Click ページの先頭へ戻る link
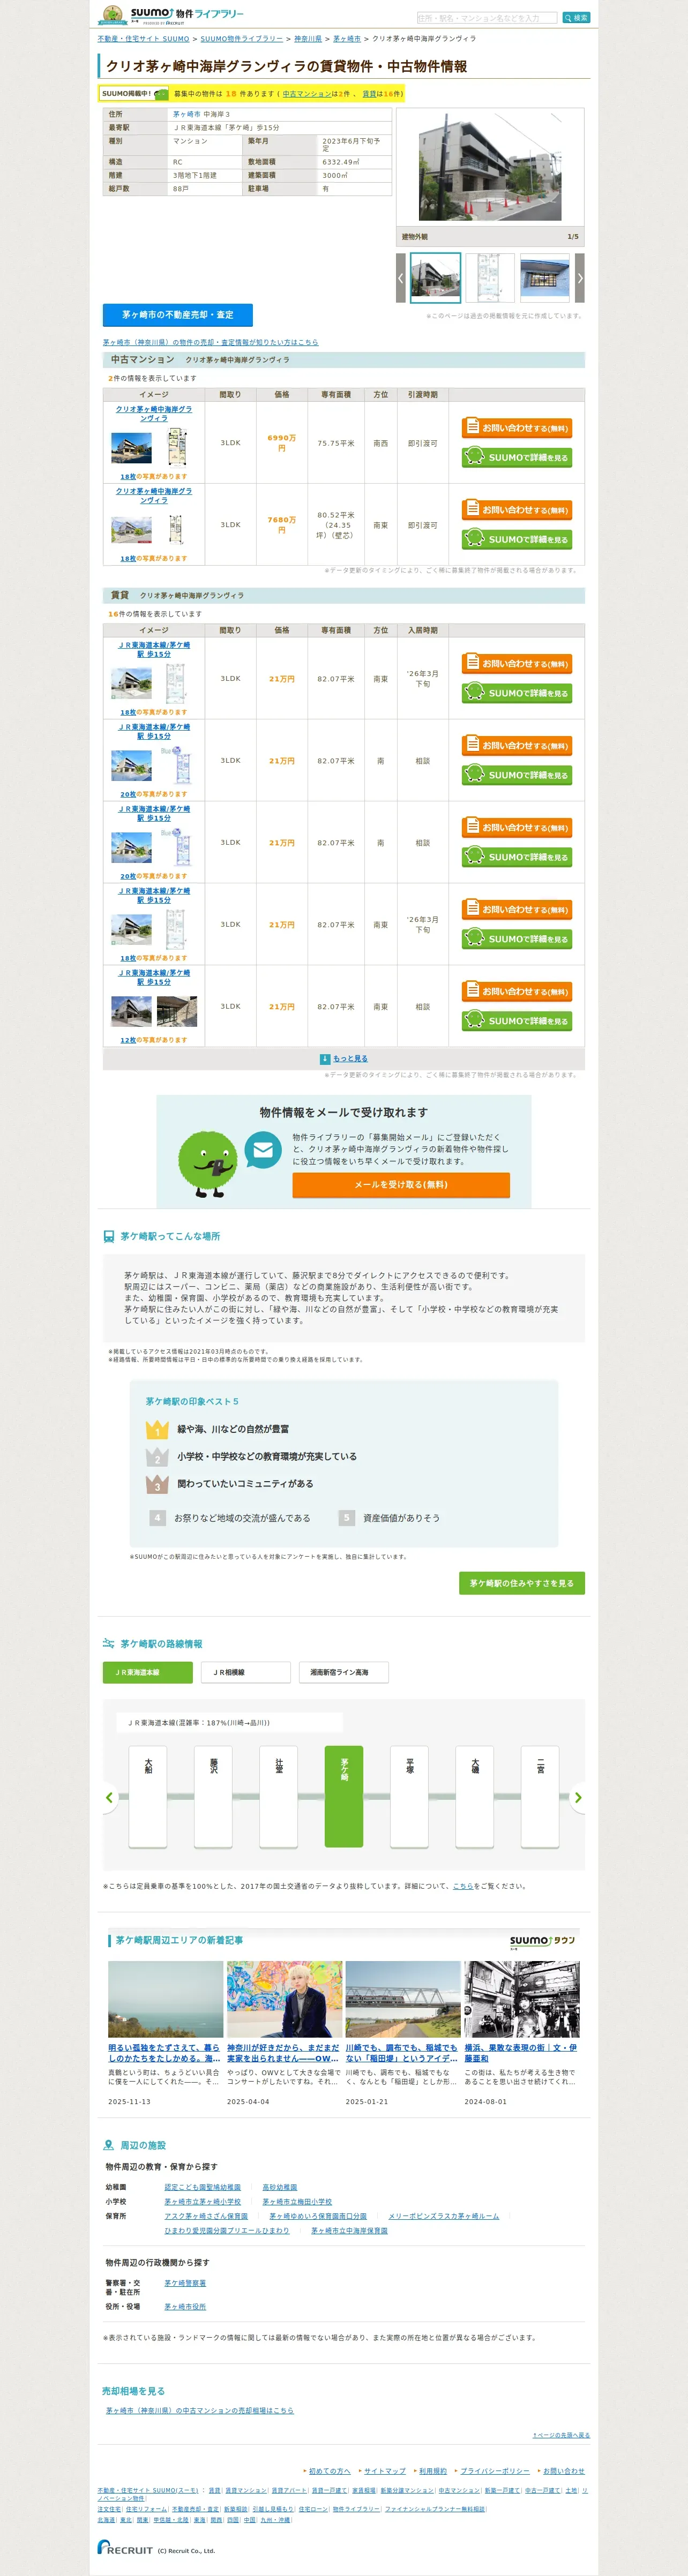 pyautogui.click(x=561, y=2435)
